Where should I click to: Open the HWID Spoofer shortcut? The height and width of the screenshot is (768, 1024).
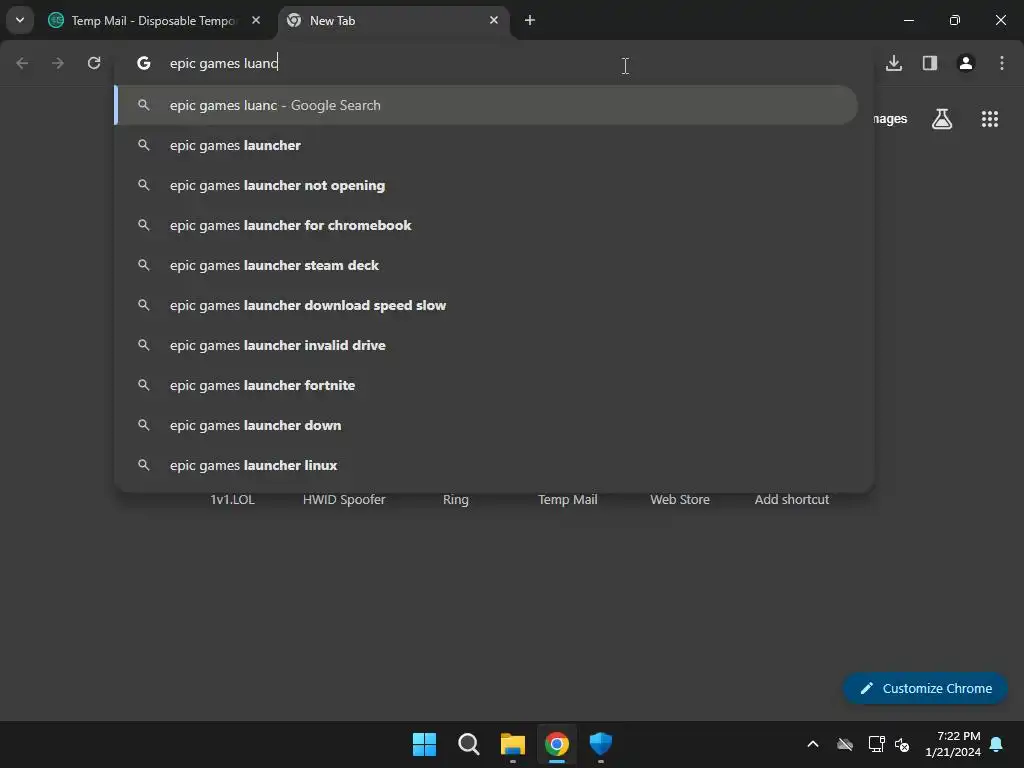point(344,500)
